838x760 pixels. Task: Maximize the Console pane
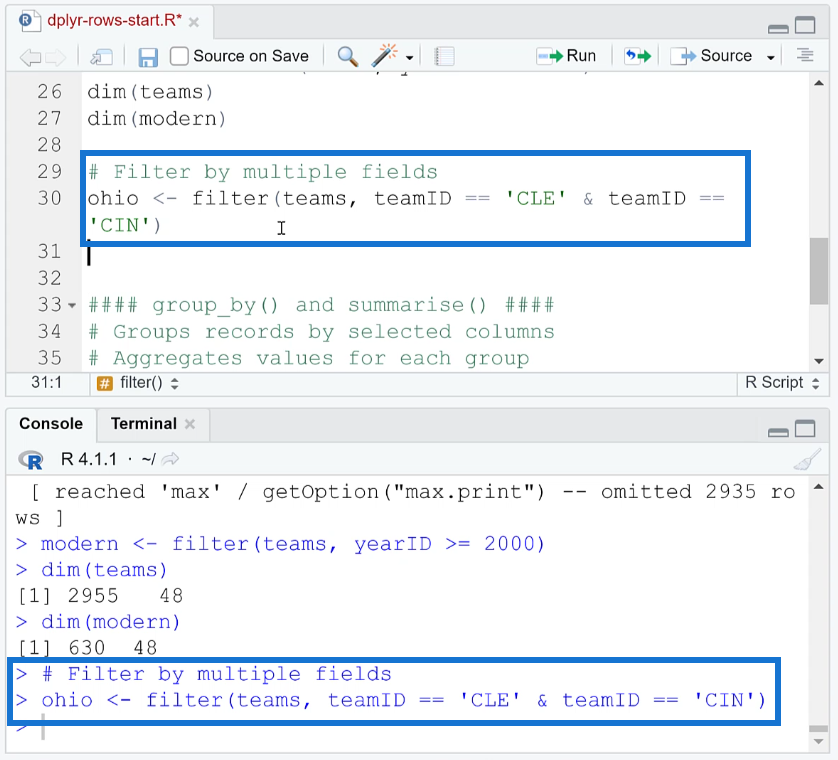click(x=805, y=429)
